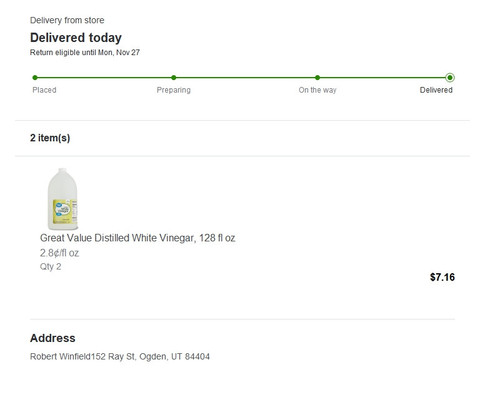Select the Preparing status label
The image size is (500, 404).
coord(174,90)
